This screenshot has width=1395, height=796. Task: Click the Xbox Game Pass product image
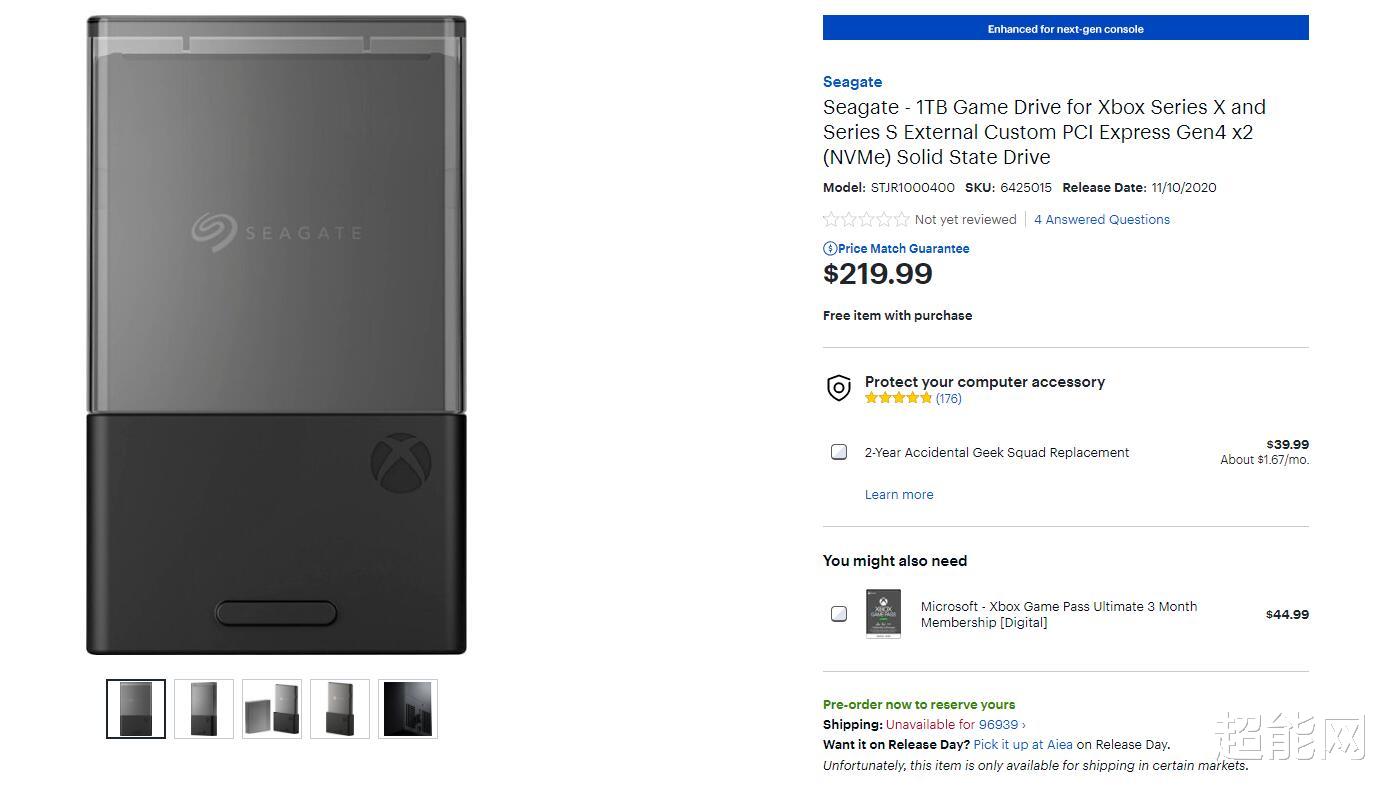coord(883,614)
